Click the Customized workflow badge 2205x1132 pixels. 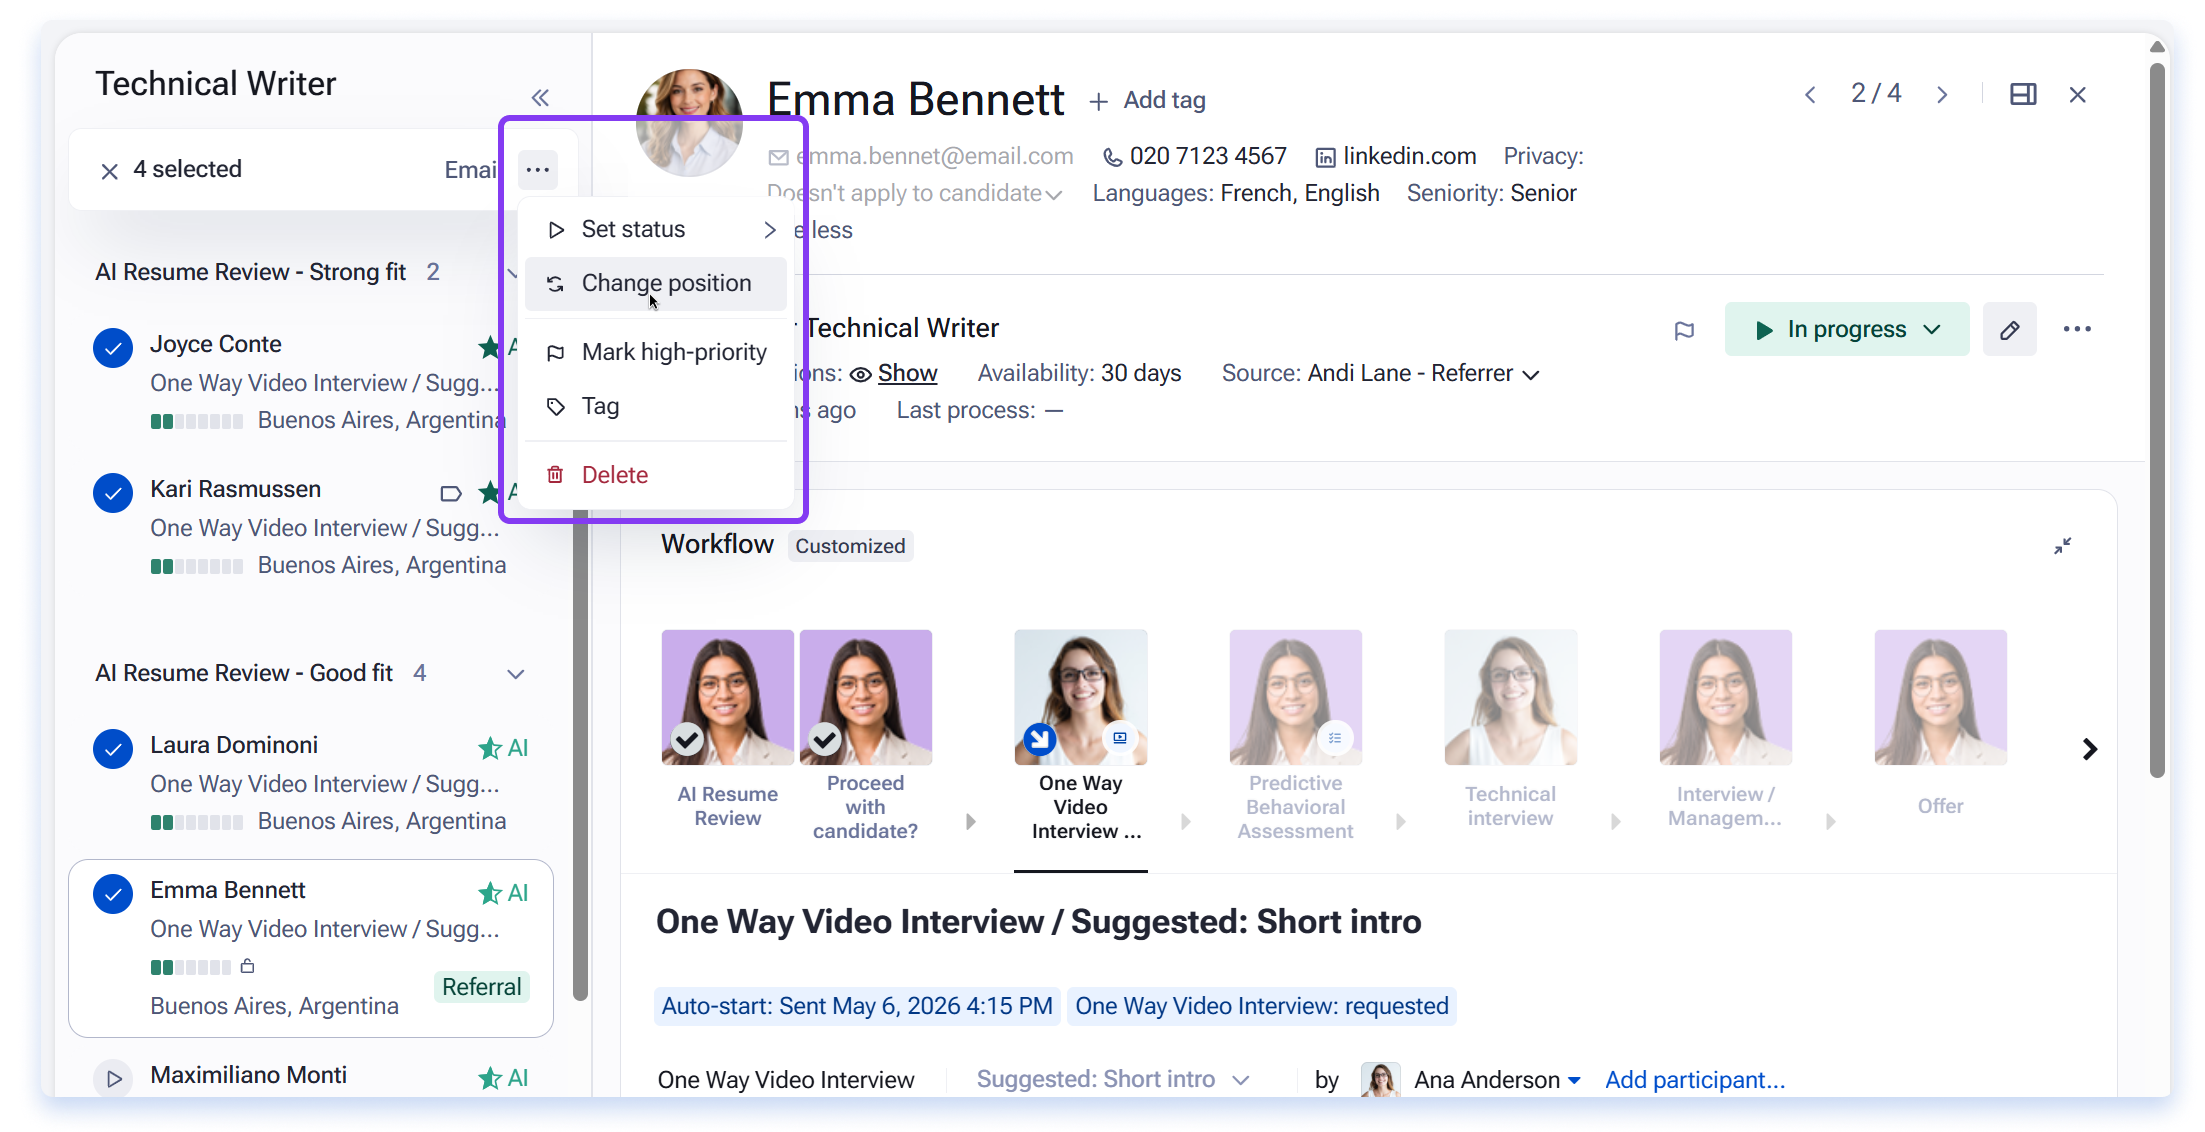tap(850, 546)
